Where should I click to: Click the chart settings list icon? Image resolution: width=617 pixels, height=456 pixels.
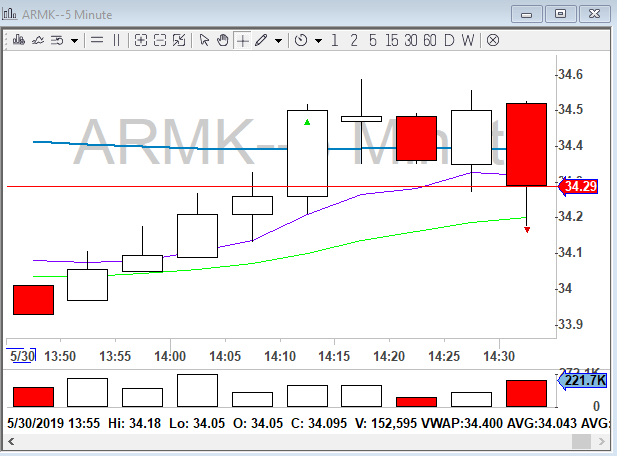point(57,40)
